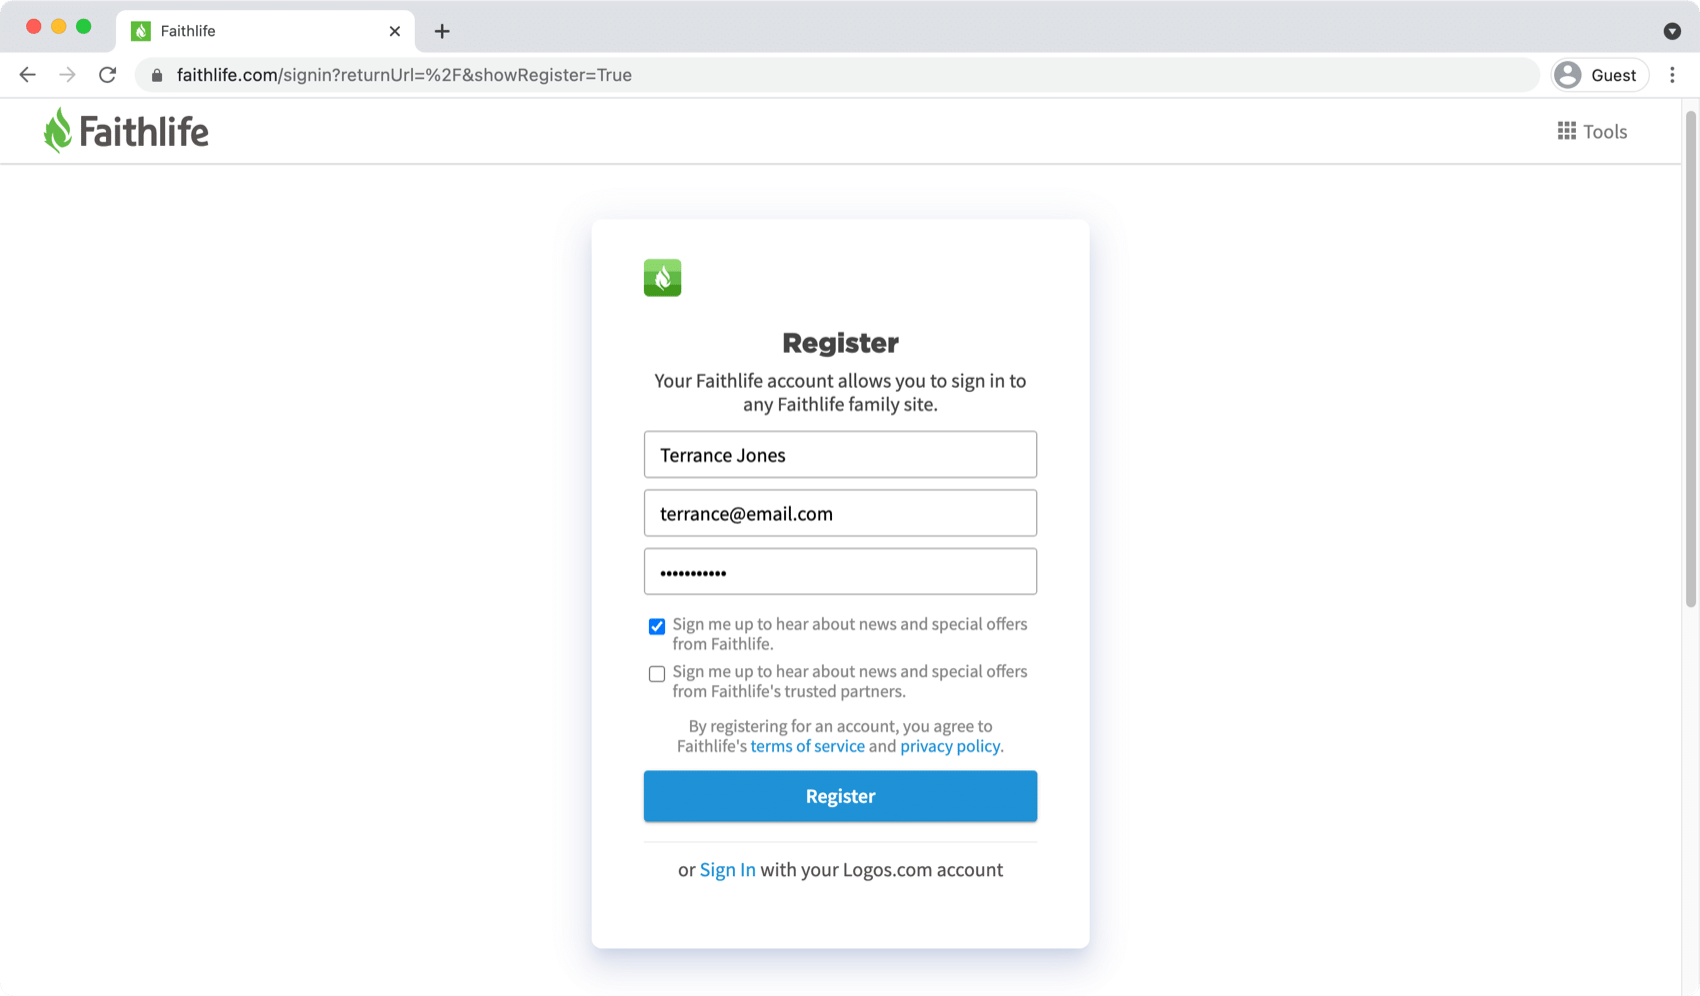Viewport: 1700px width, 996px height.
Task: Follow the Sign In link
Action: (x=727, y=870)
